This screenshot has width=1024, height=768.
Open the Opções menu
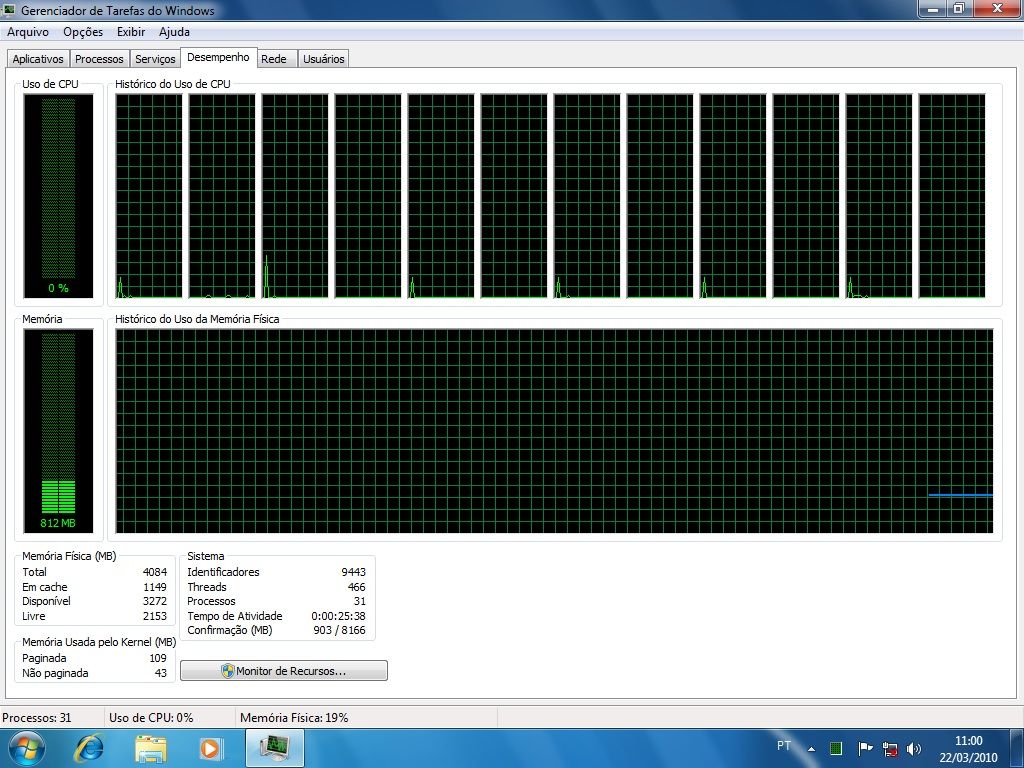83,32
